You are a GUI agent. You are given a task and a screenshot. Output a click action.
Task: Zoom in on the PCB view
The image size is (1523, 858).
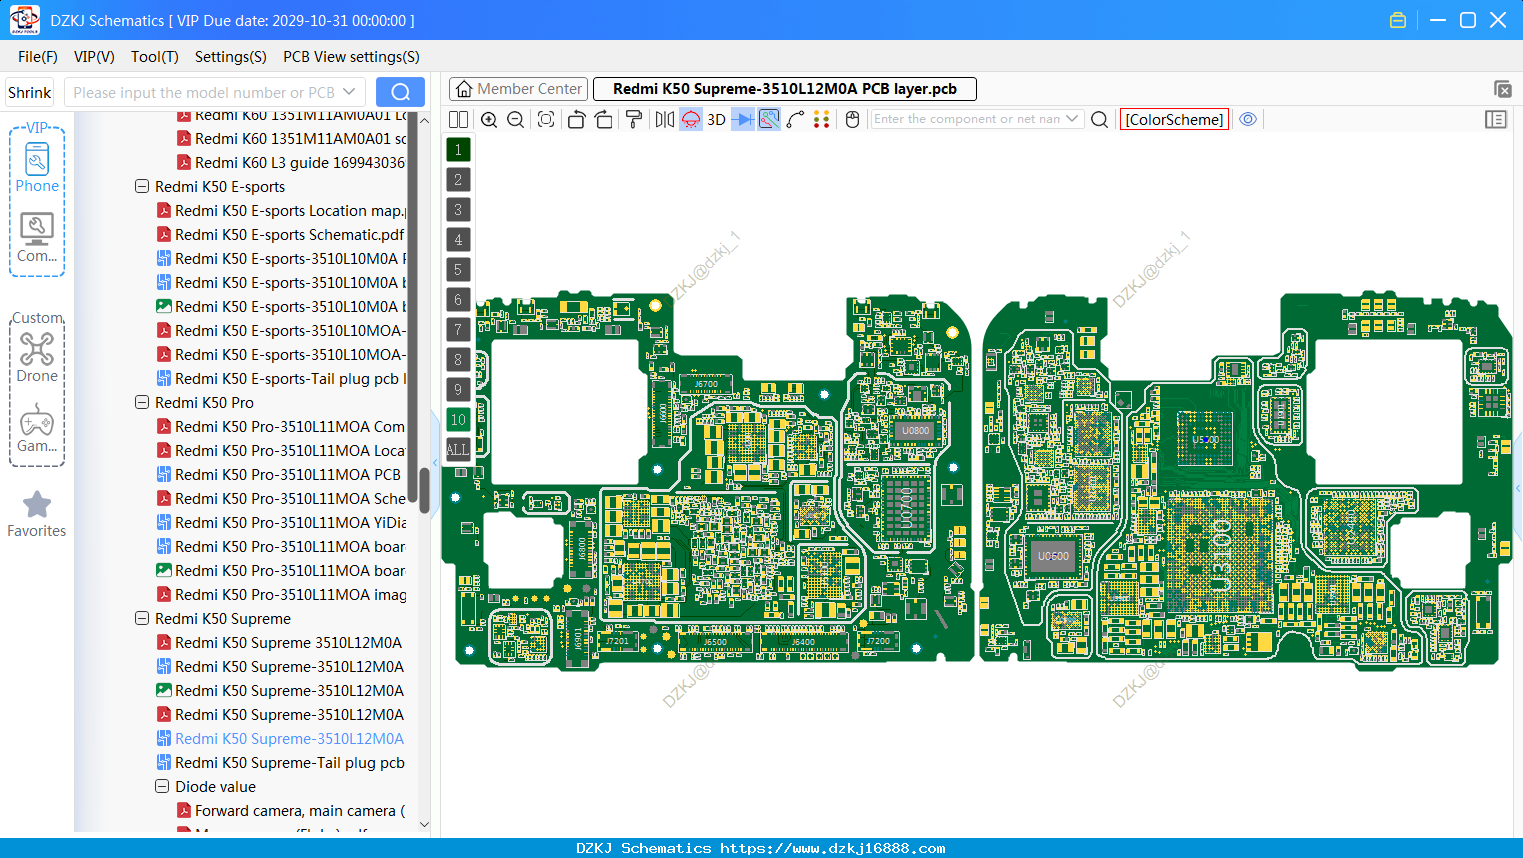click(x=489, y=120)
